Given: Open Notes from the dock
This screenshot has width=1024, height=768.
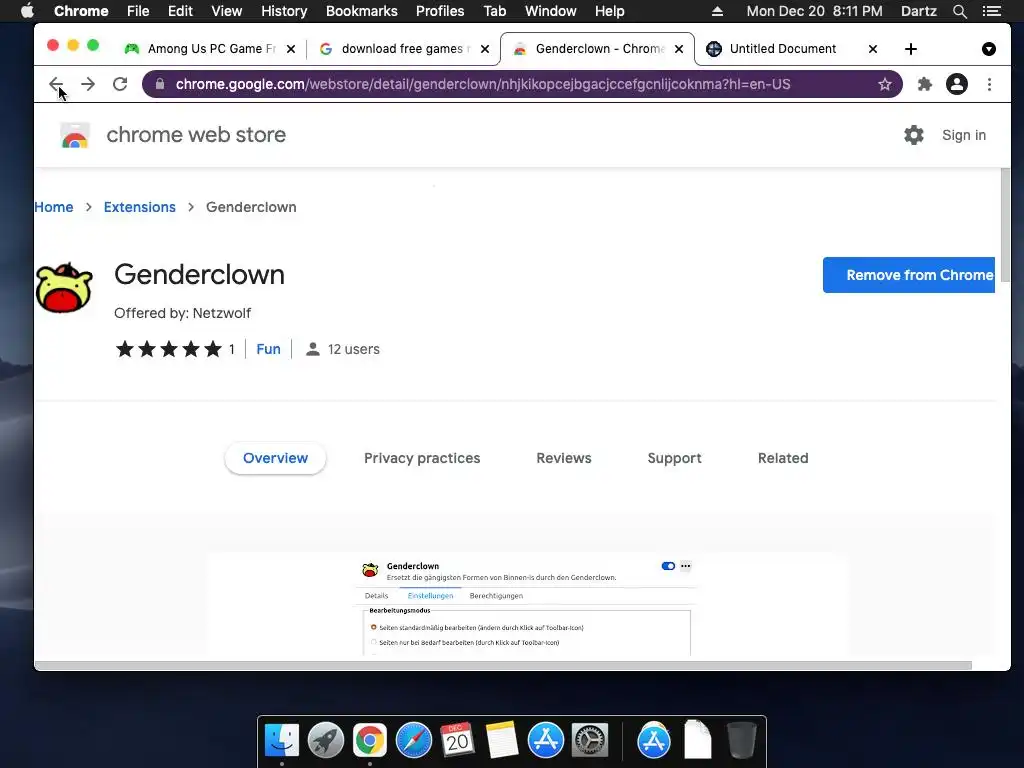Looking at the screenshot, I should point(502,741).
